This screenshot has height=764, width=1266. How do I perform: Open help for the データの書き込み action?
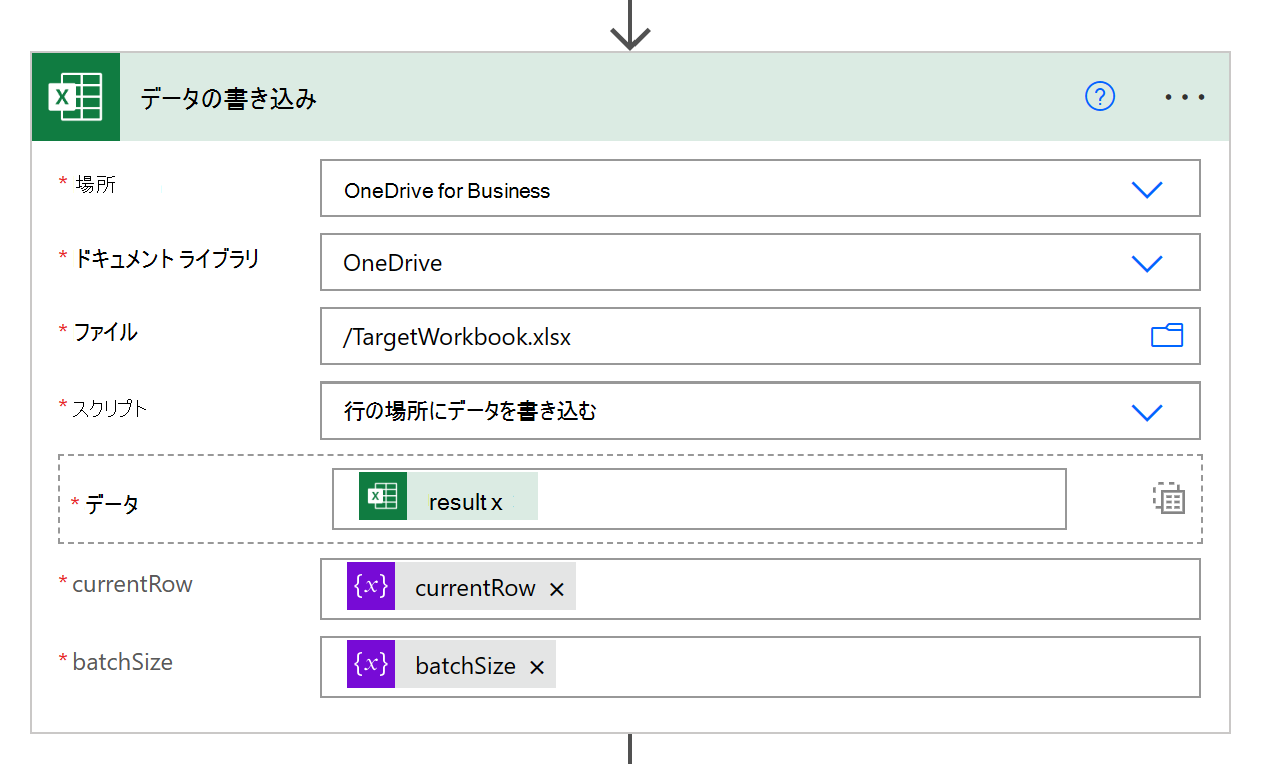pyautogui.click(x=1099, y=97)
